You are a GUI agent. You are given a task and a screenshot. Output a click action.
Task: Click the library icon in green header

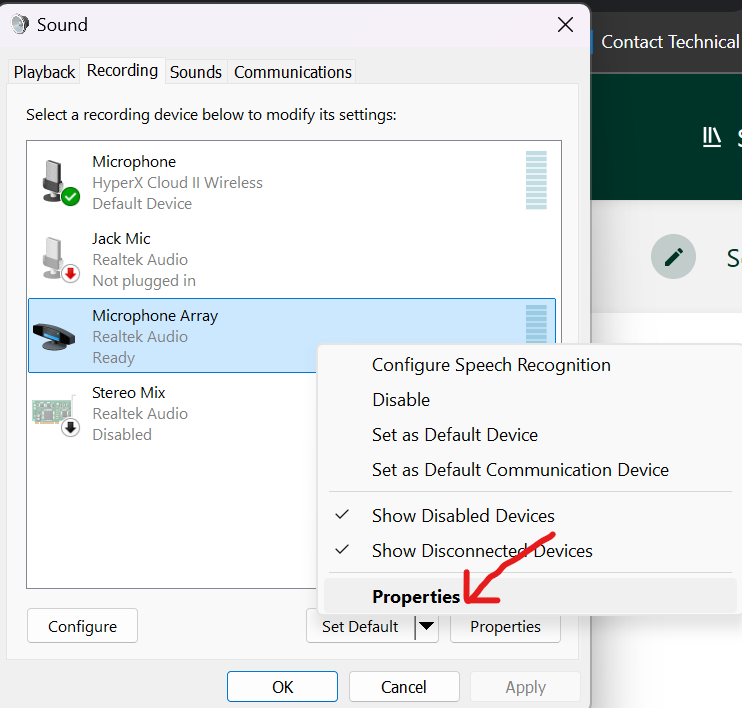point(712,137)
